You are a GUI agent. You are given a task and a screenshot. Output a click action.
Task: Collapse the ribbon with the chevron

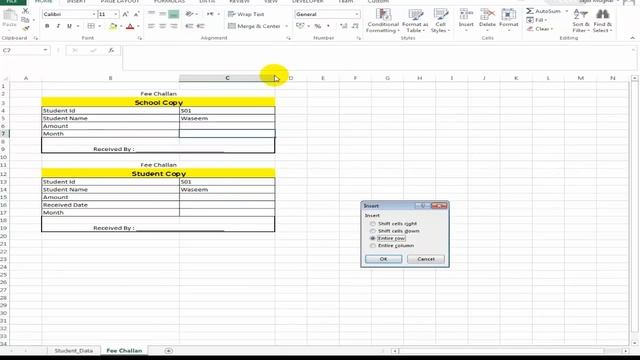(632, 38)
